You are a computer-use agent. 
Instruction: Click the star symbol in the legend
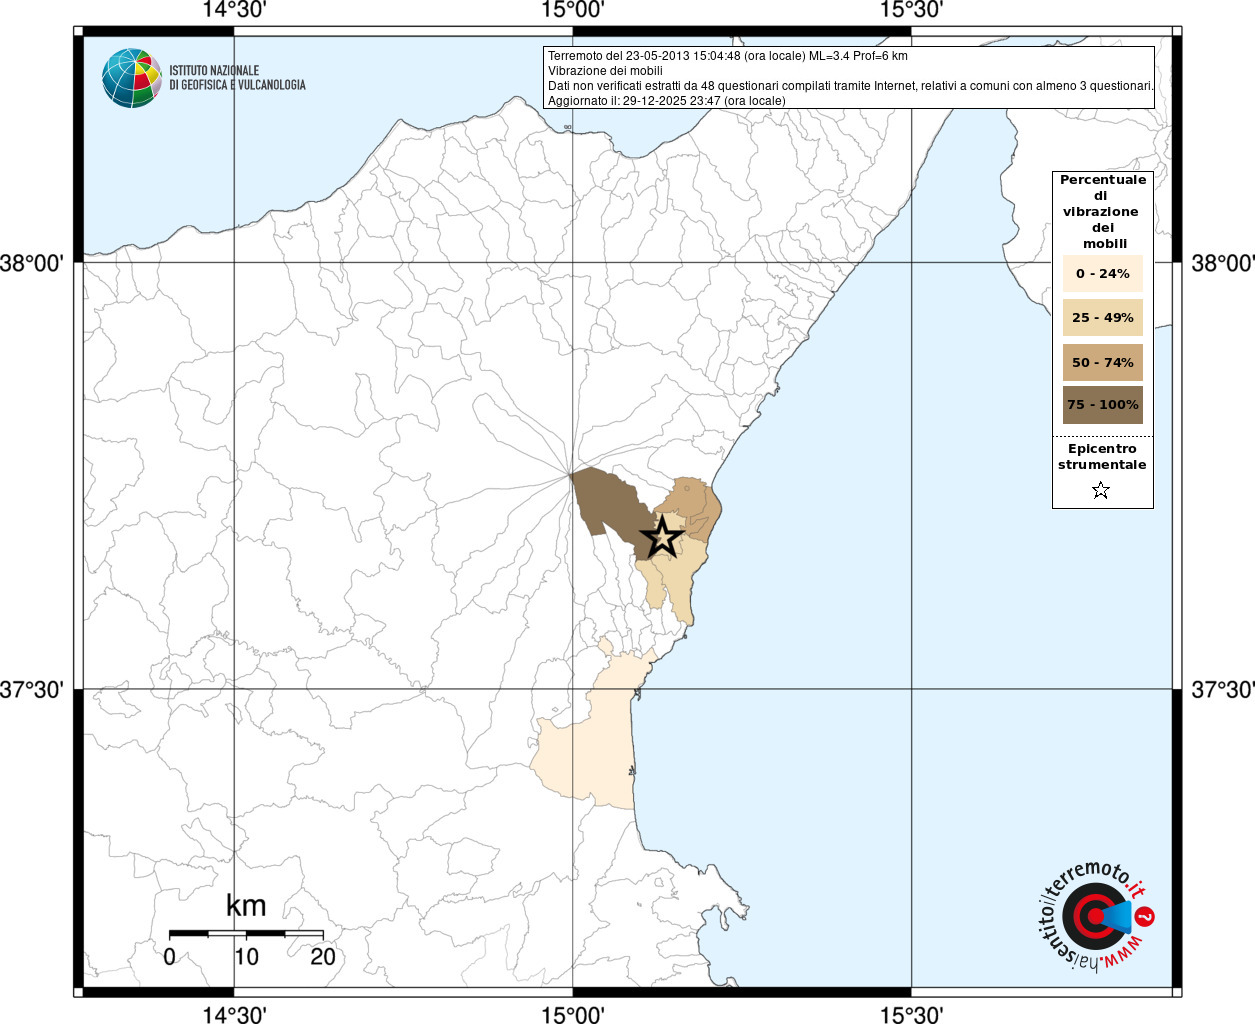pos(1101,490)
